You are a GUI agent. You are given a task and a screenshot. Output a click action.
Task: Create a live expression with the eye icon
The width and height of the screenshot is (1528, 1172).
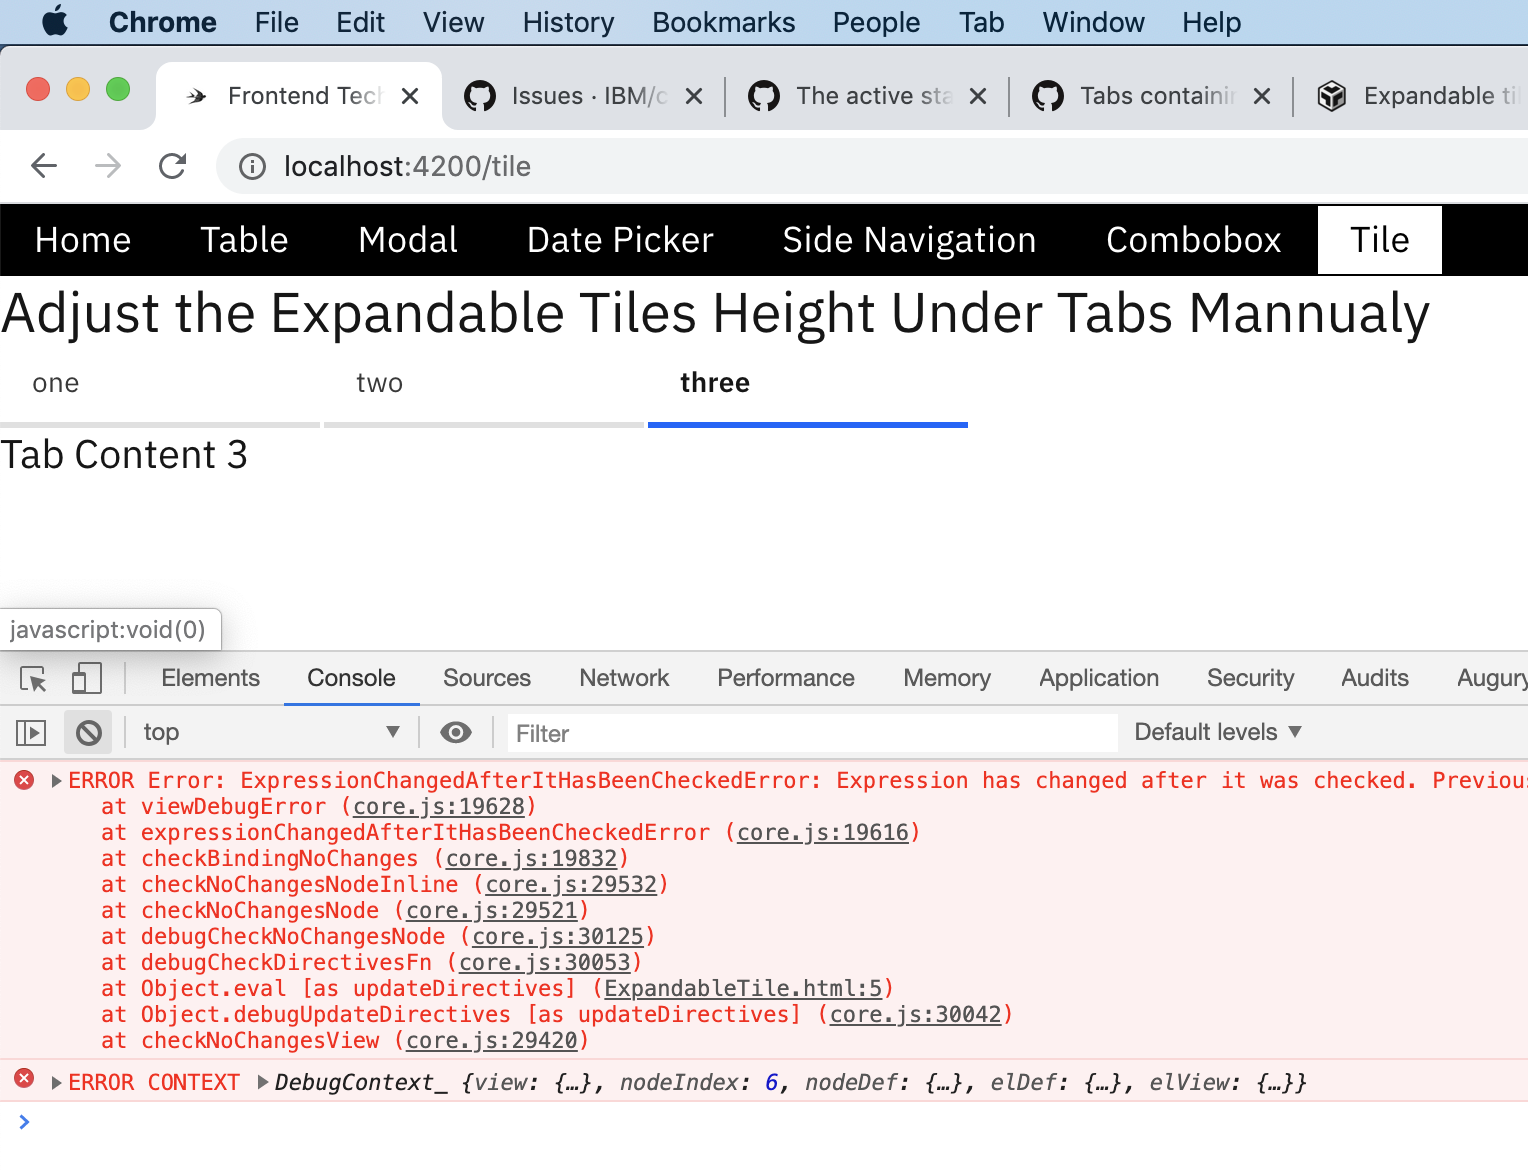pyautogui.click(x=456, y=732)
